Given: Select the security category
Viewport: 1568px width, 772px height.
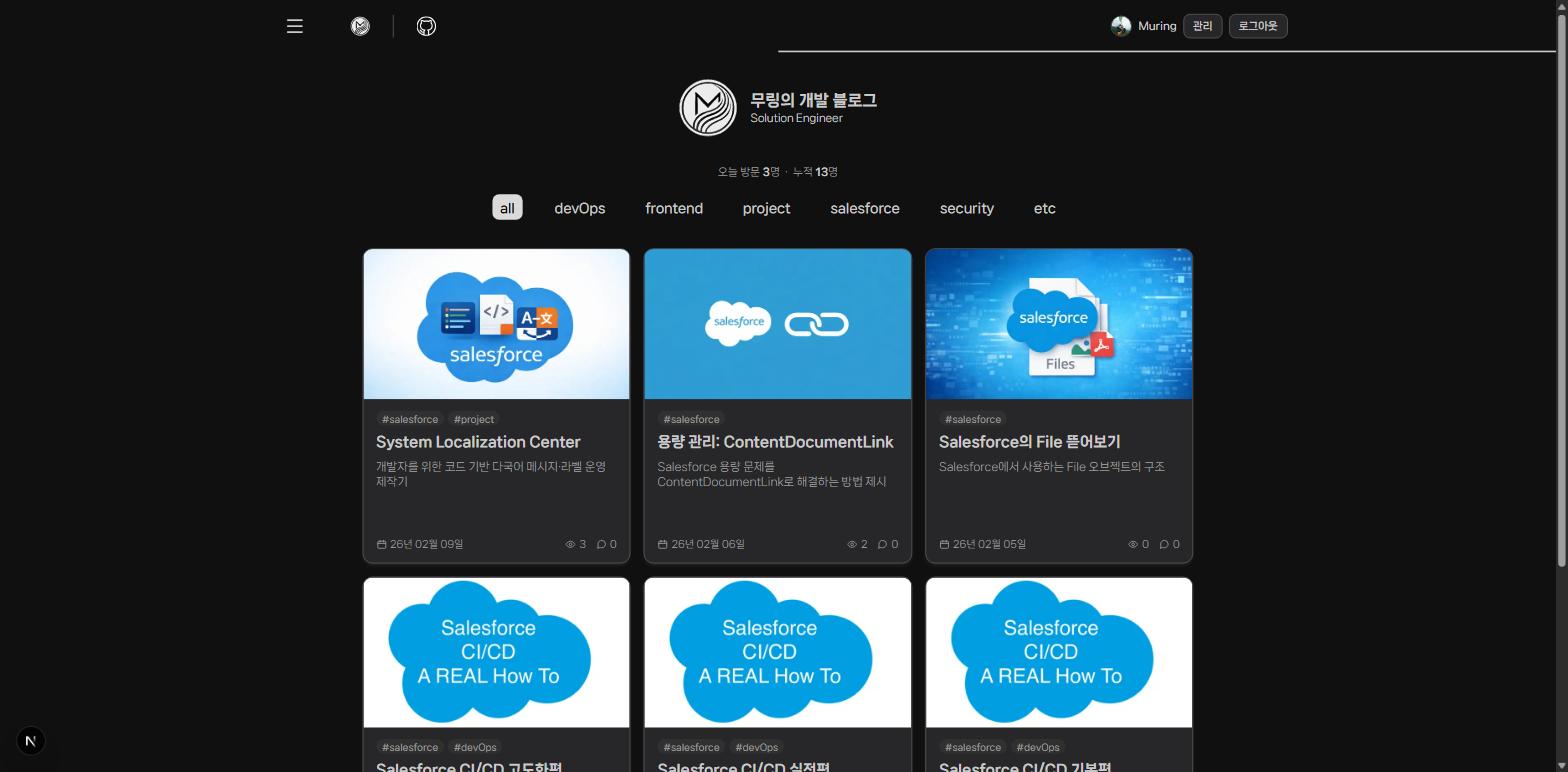Looking at the screenshot, I should [x=967, y=208].
